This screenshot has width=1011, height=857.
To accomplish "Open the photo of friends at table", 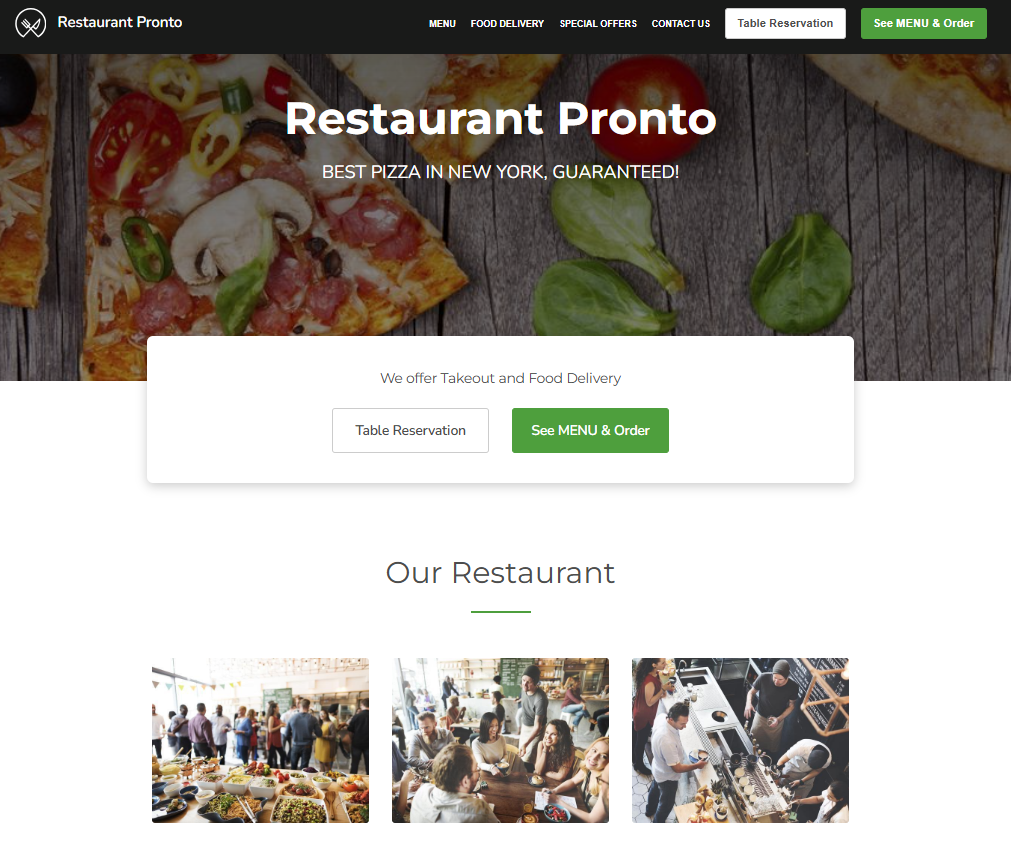I will click(x=500, y=740).
